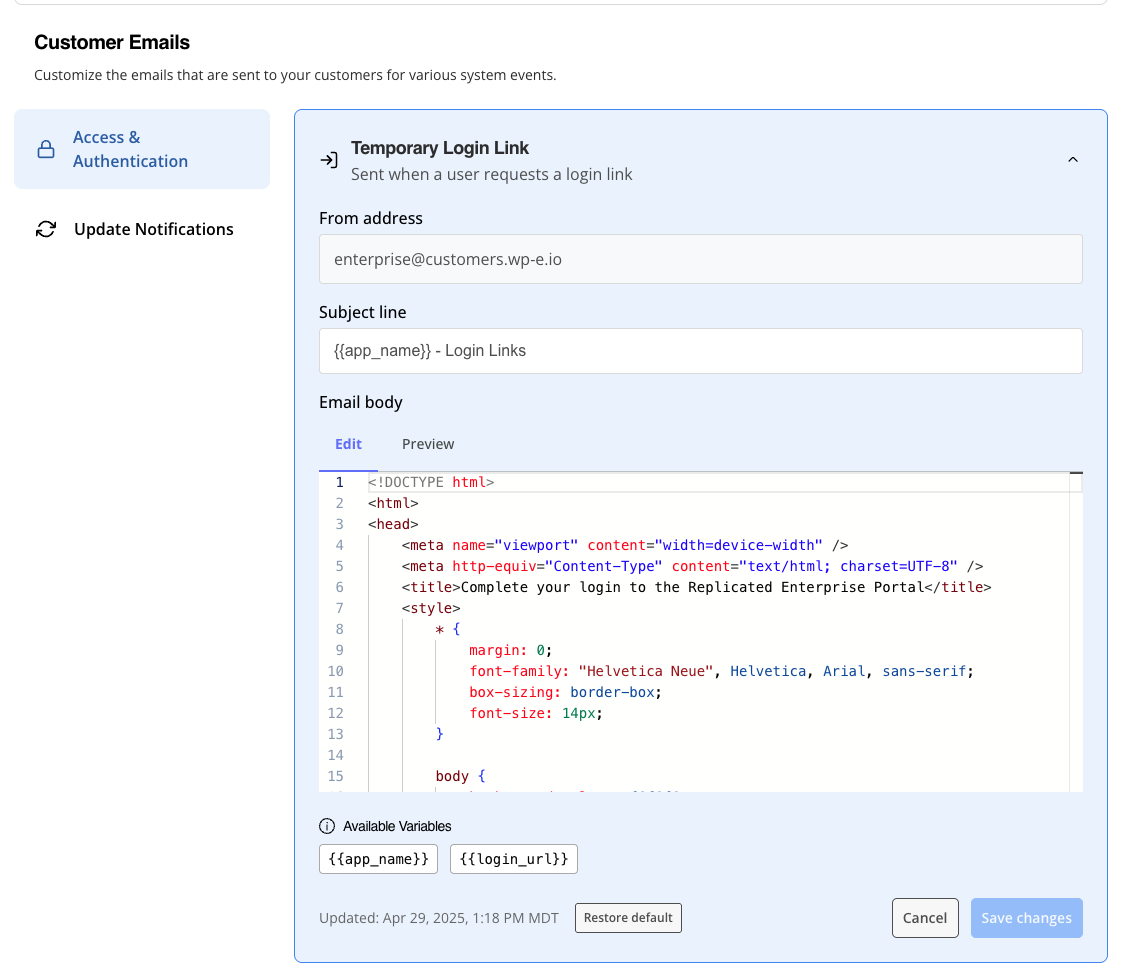Collapse the Temporary Login Link section
The image size is (1128, 980).
[x=1073, y=158]
